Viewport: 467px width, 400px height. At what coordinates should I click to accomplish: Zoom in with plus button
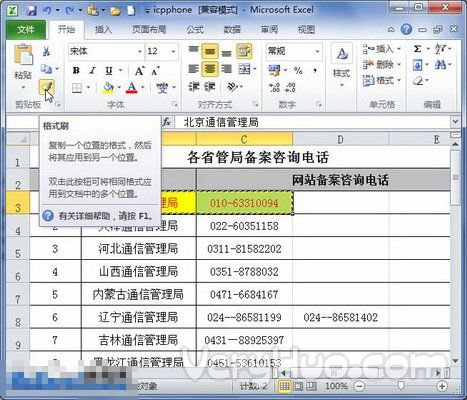click(442, 386)
